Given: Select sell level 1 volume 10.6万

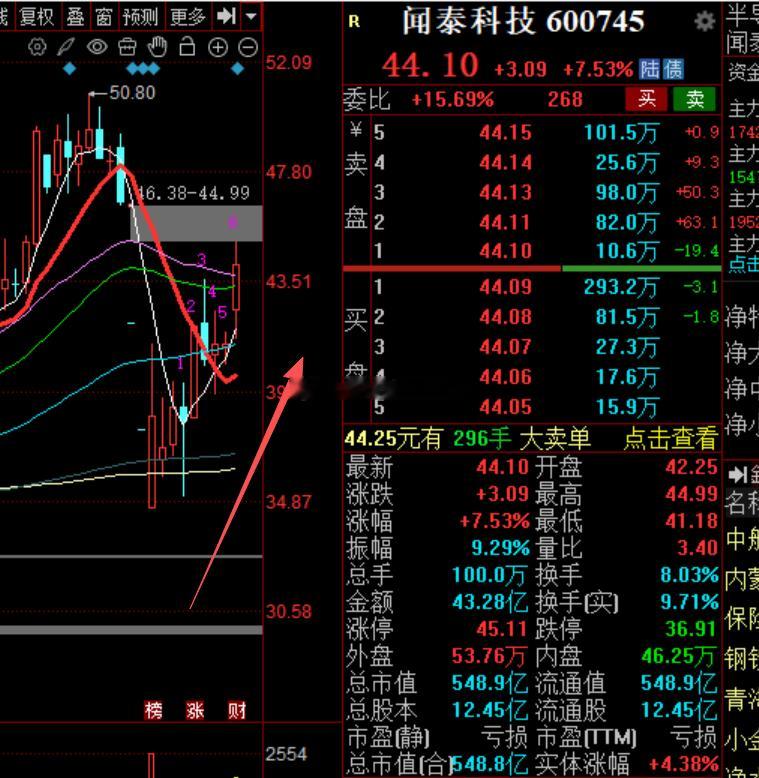Looking at the screenshot, I should (627, 251).
